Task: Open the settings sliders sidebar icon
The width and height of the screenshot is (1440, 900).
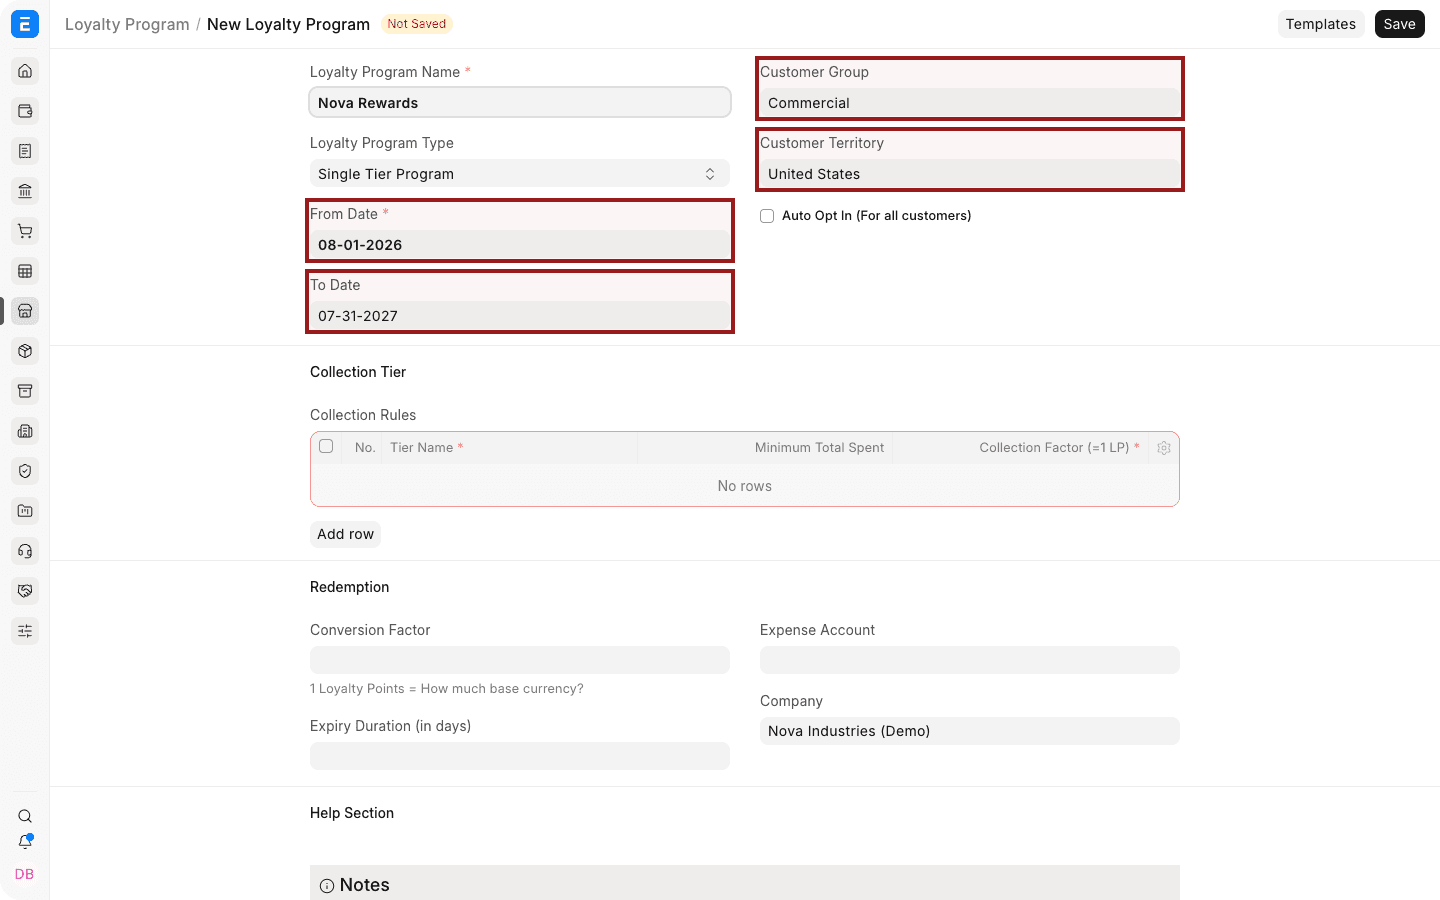Action: [25, 631]
